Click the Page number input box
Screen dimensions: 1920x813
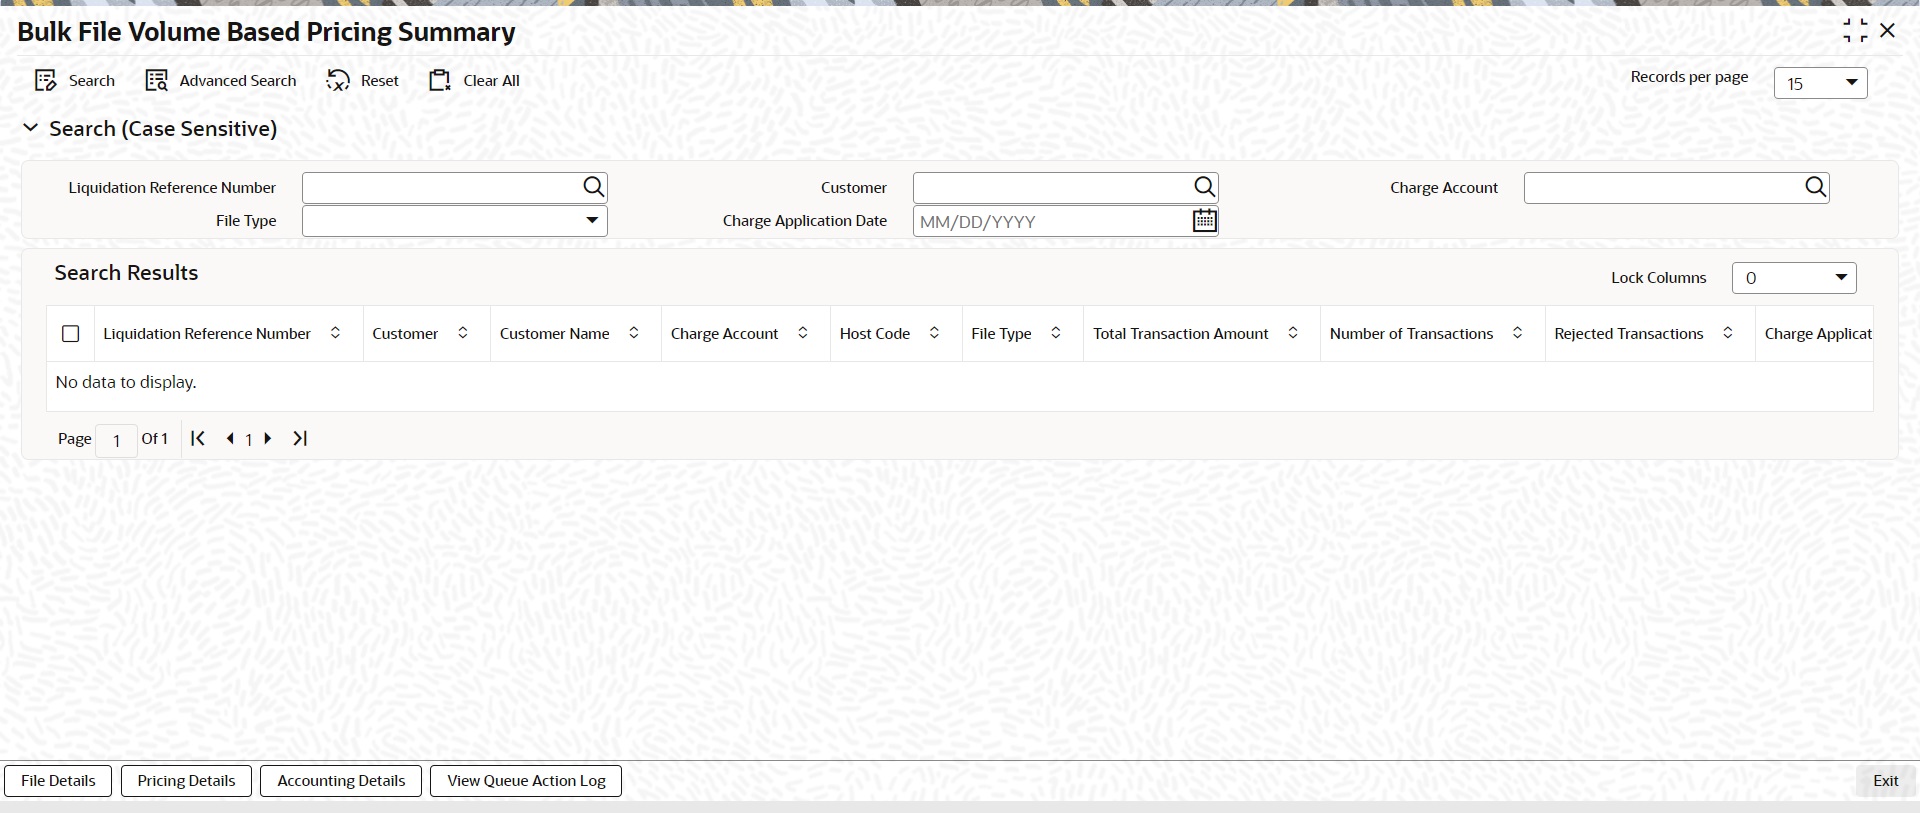[117, 440]
